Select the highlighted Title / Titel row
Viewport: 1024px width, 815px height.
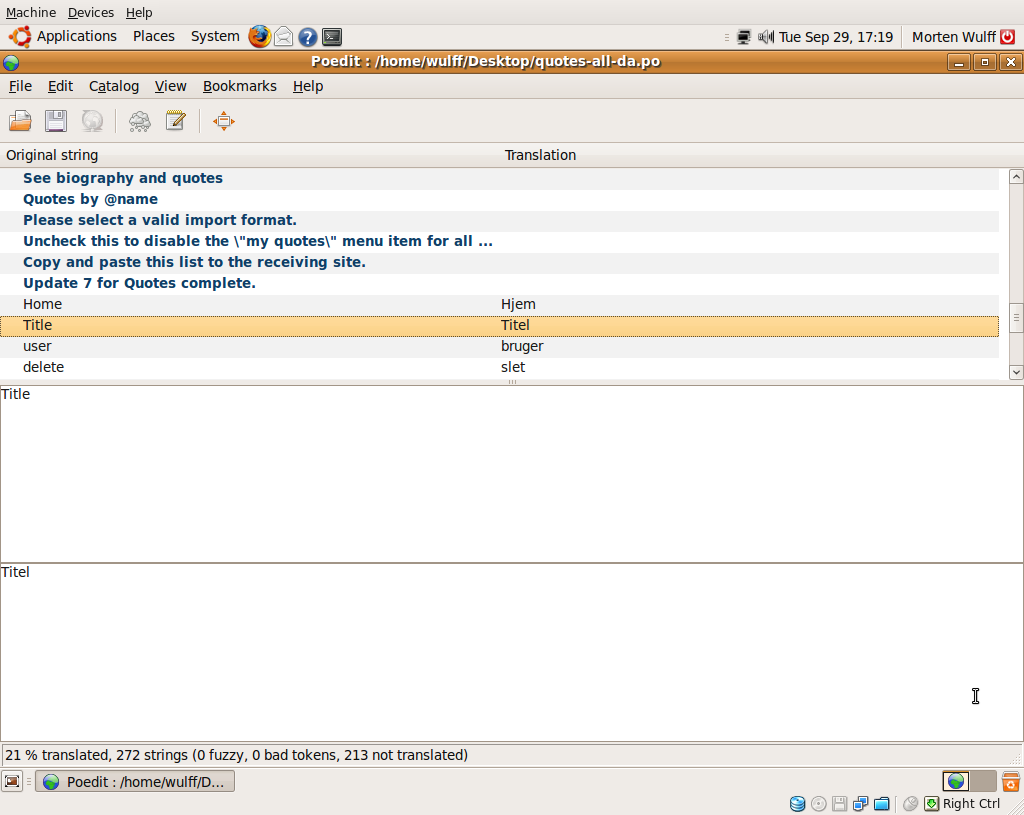(x=500, y=325)
